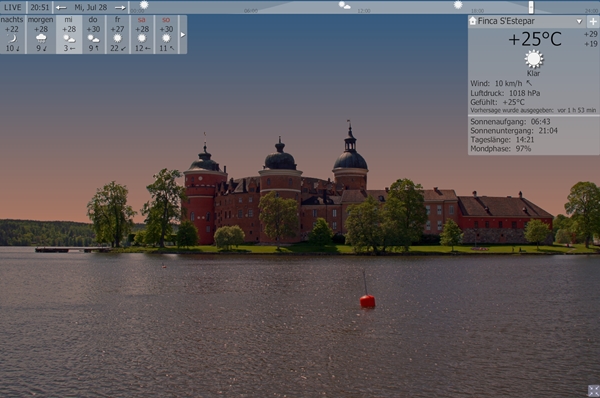Click the sun icon in so tile

coord(166,38)
